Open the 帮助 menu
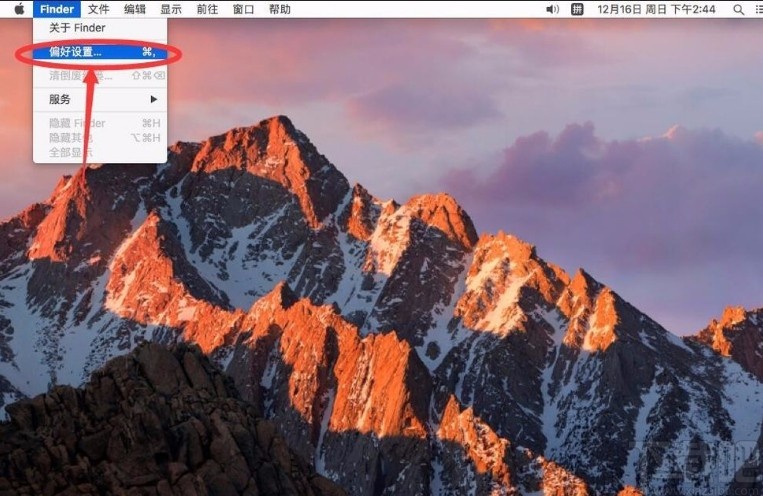 point(279,9)
